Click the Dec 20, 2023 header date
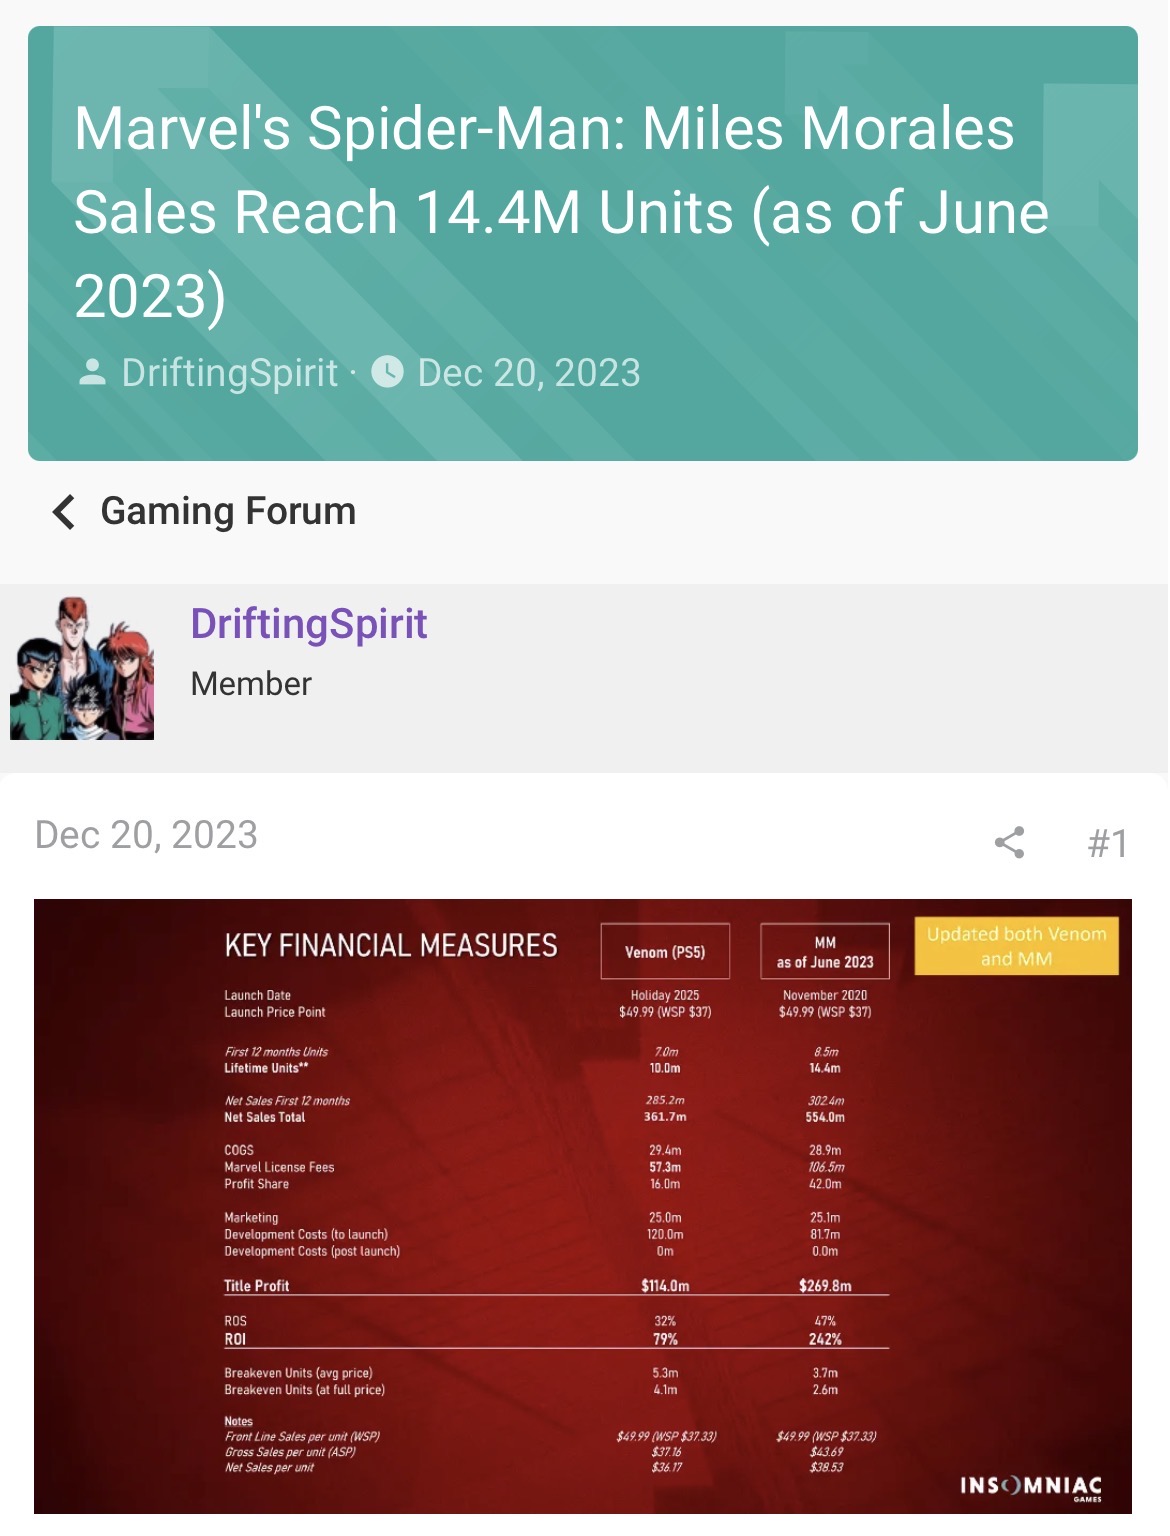 coord(529,373)
